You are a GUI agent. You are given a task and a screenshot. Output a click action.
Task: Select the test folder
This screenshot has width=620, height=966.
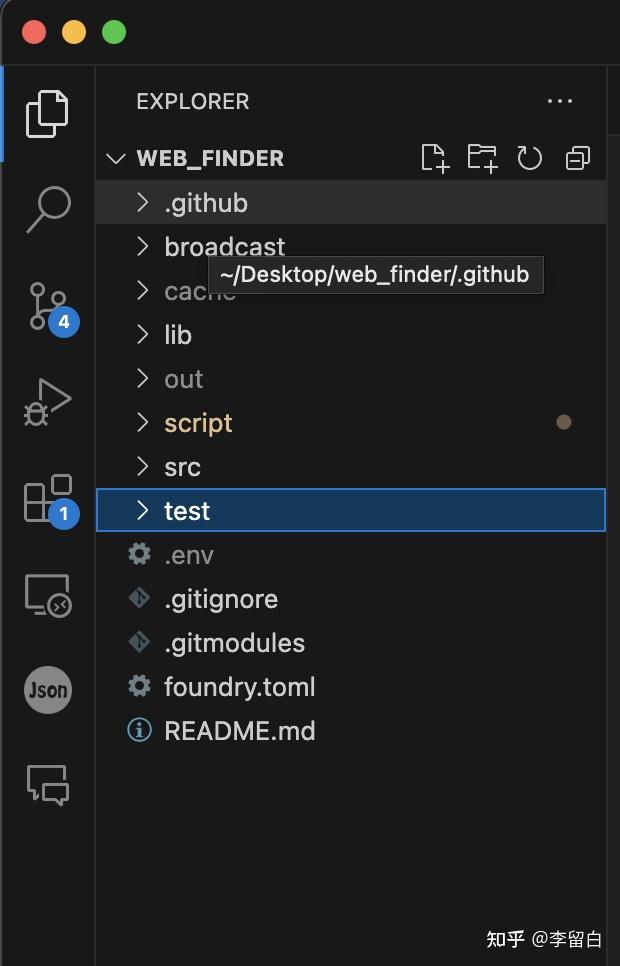[187, 511]
